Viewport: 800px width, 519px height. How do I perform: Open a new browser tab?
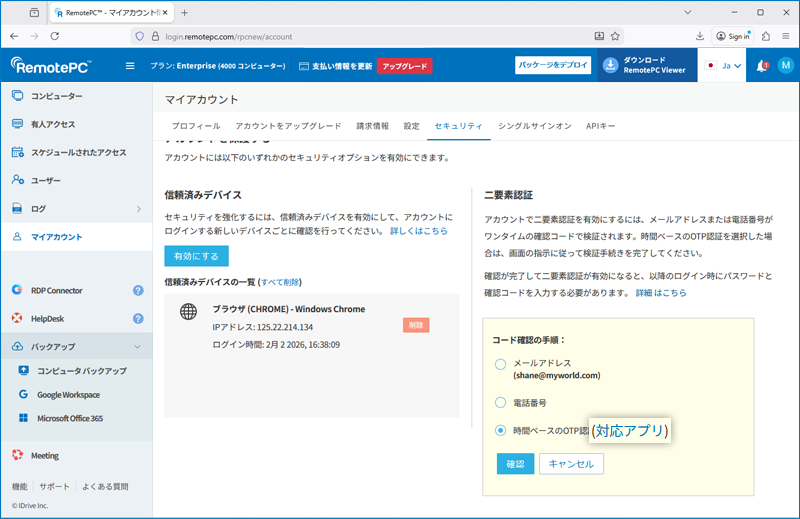(x=185, y=13)
